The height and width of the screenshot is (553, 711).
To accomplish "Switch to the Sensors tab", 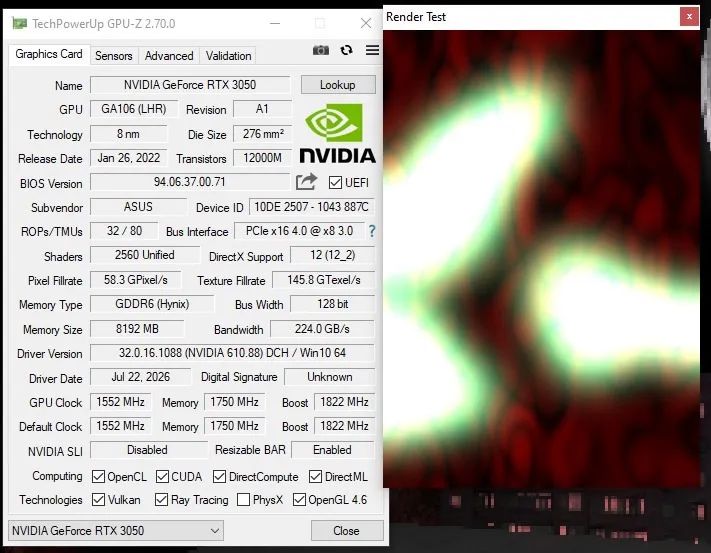I will (113, 56).
